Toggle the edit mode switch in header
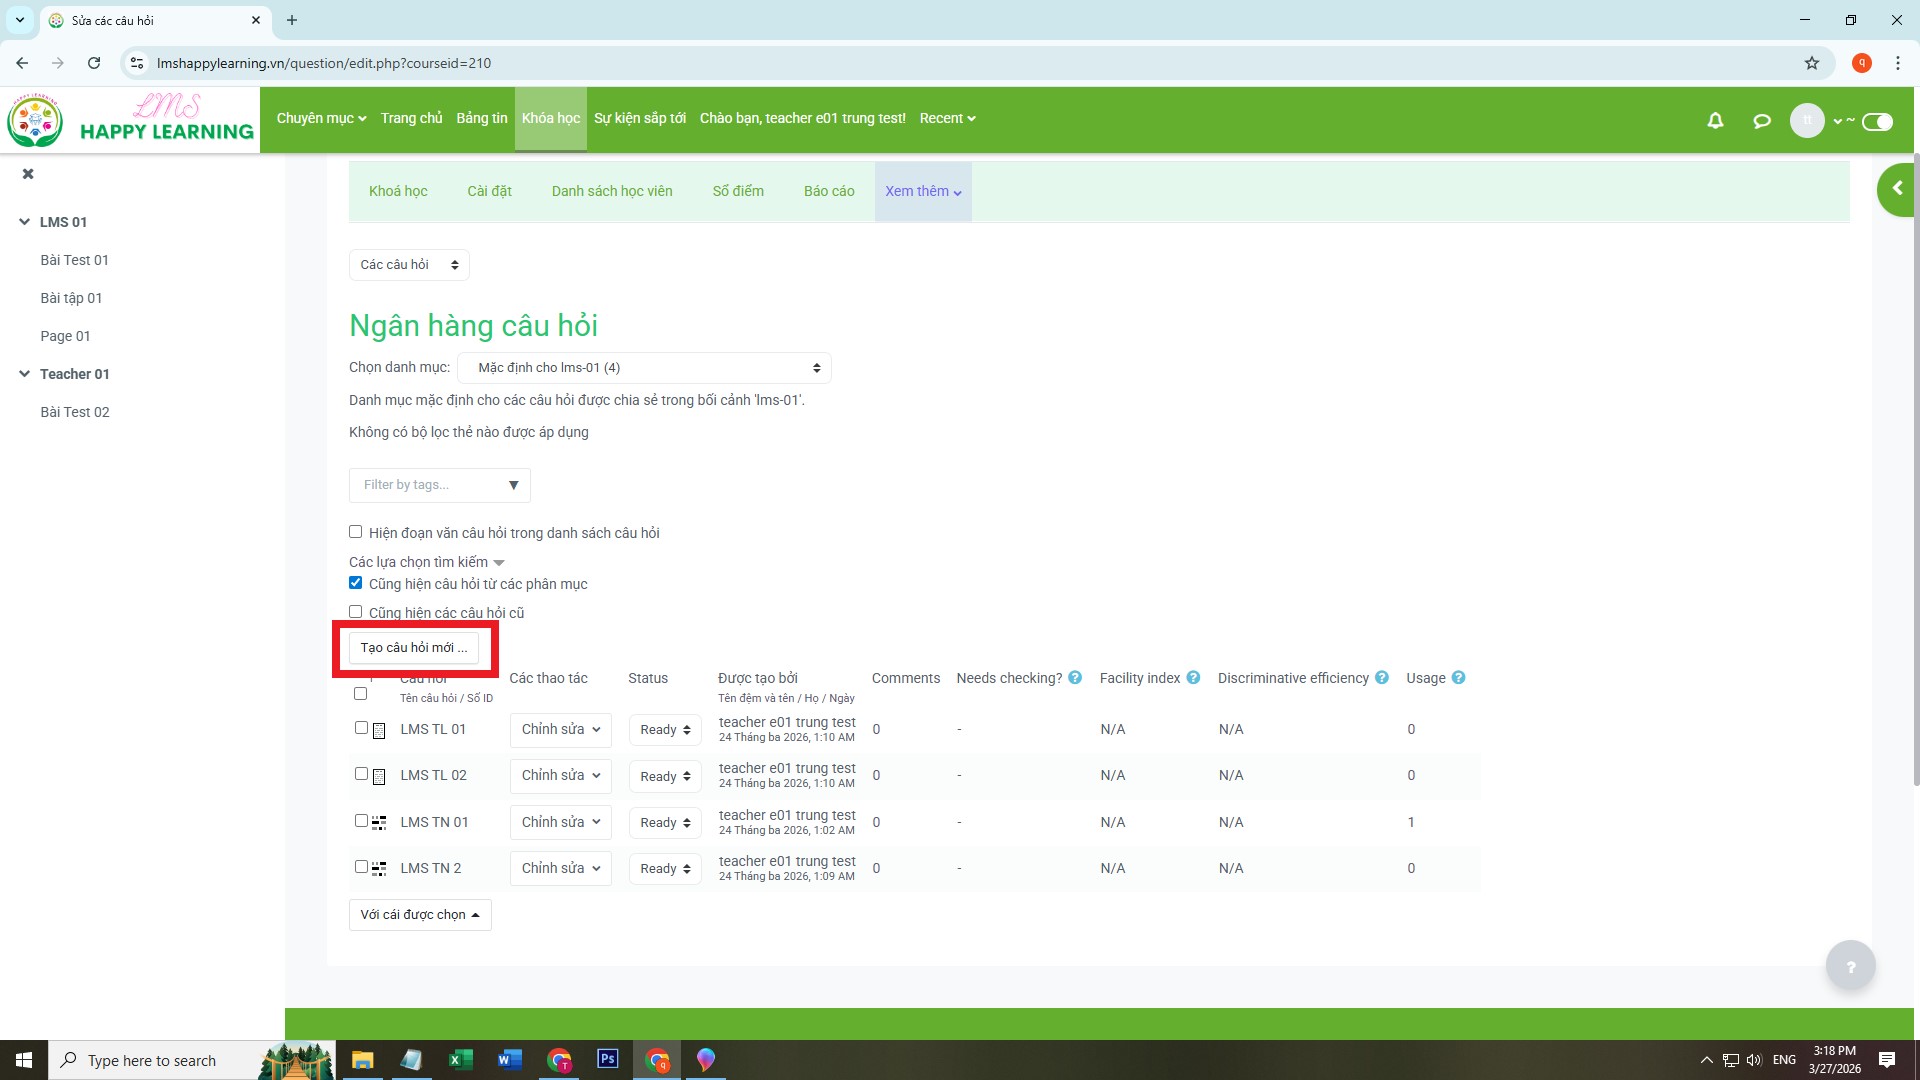 click(1877, 121)
